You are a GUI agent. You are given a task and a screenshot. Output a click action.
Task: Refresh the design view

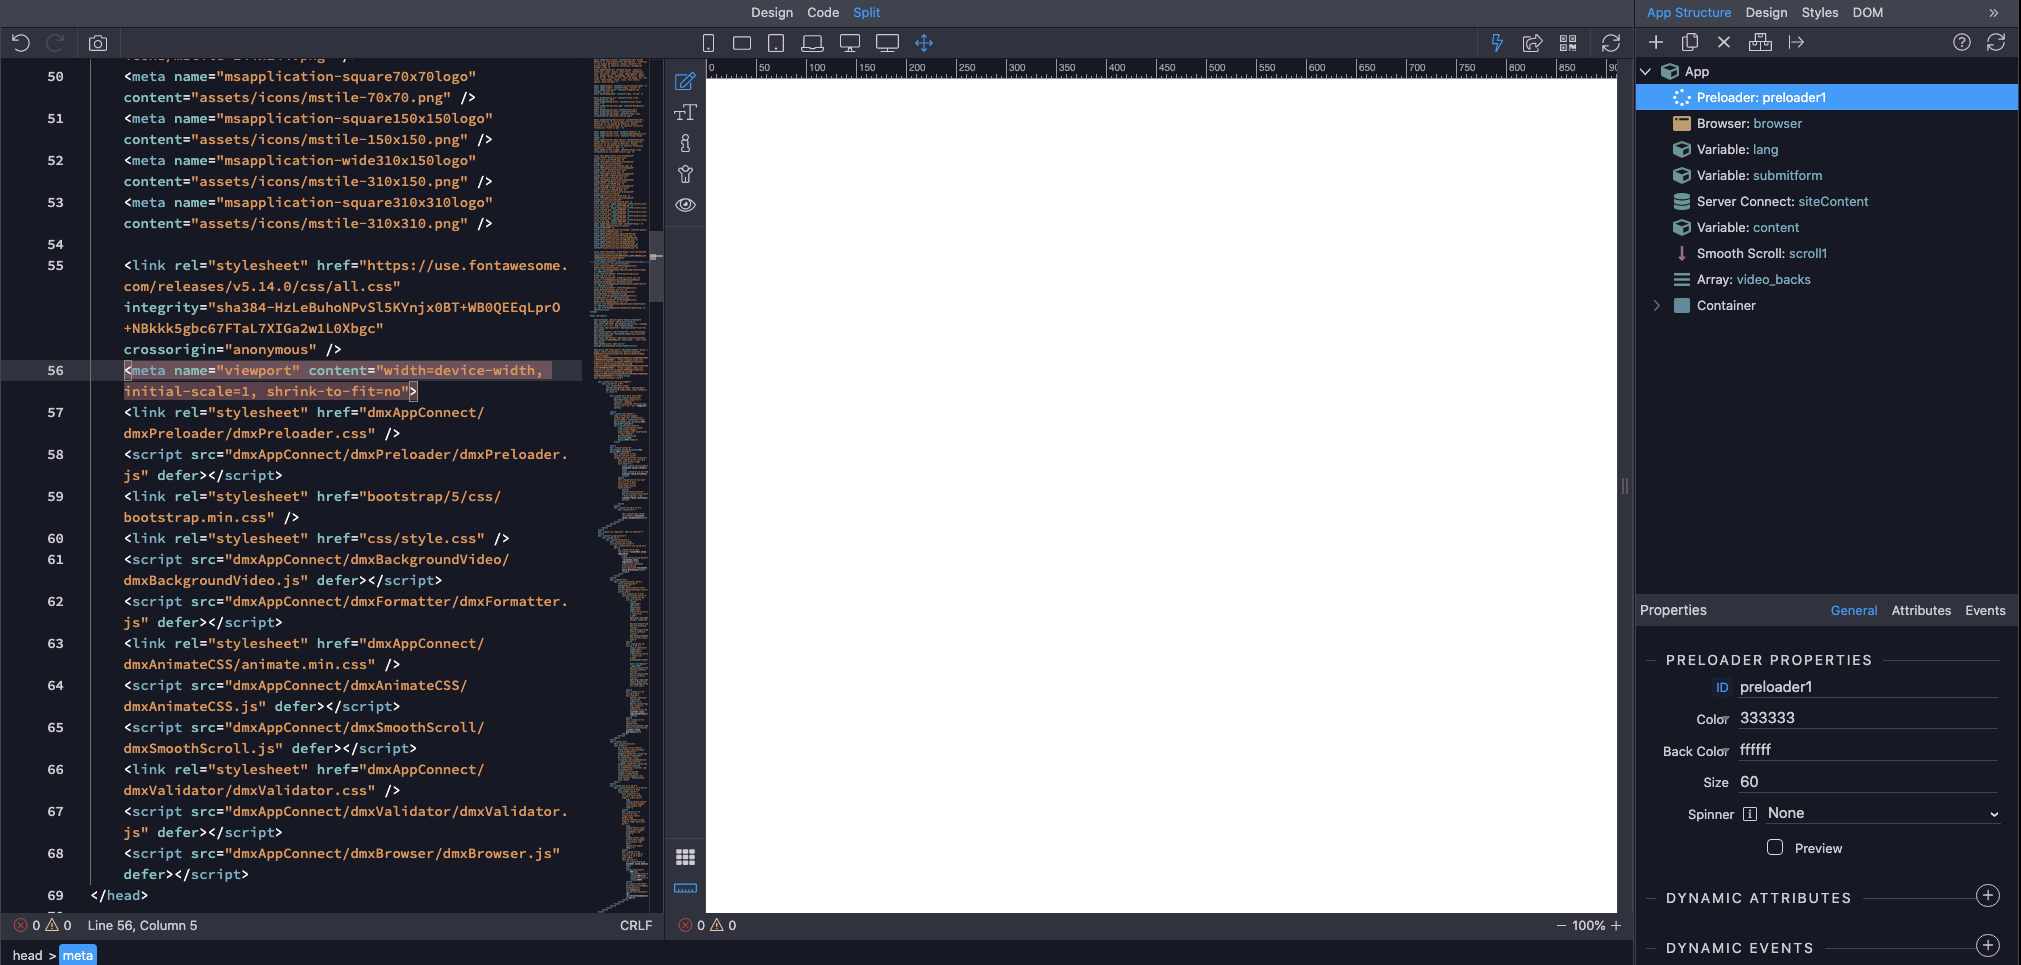(1611, 43)
